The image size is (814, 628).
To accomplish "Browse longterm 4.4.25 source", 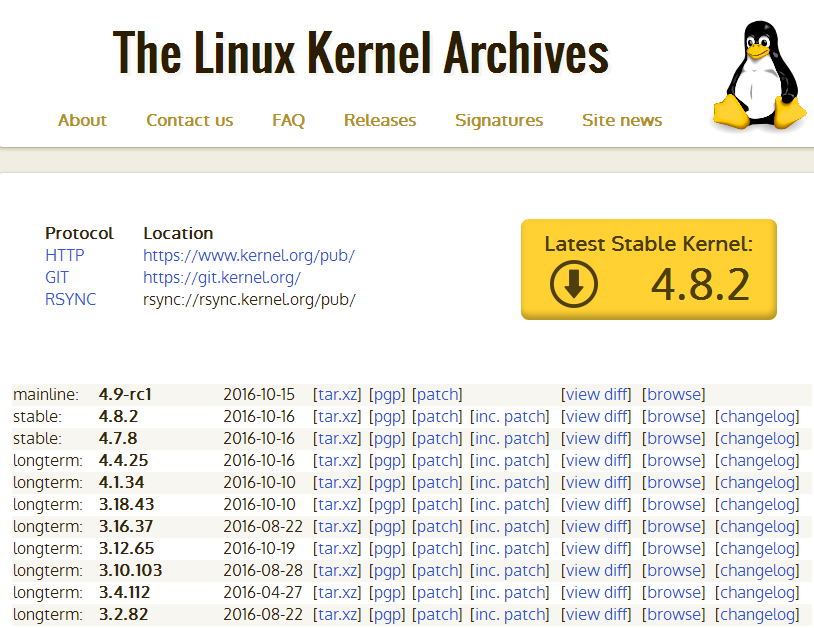I will 674,460.
